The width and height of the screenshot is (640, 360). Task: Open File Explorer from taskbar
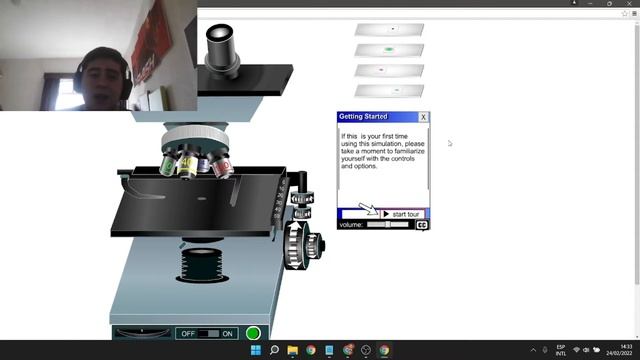pos(293,350)
